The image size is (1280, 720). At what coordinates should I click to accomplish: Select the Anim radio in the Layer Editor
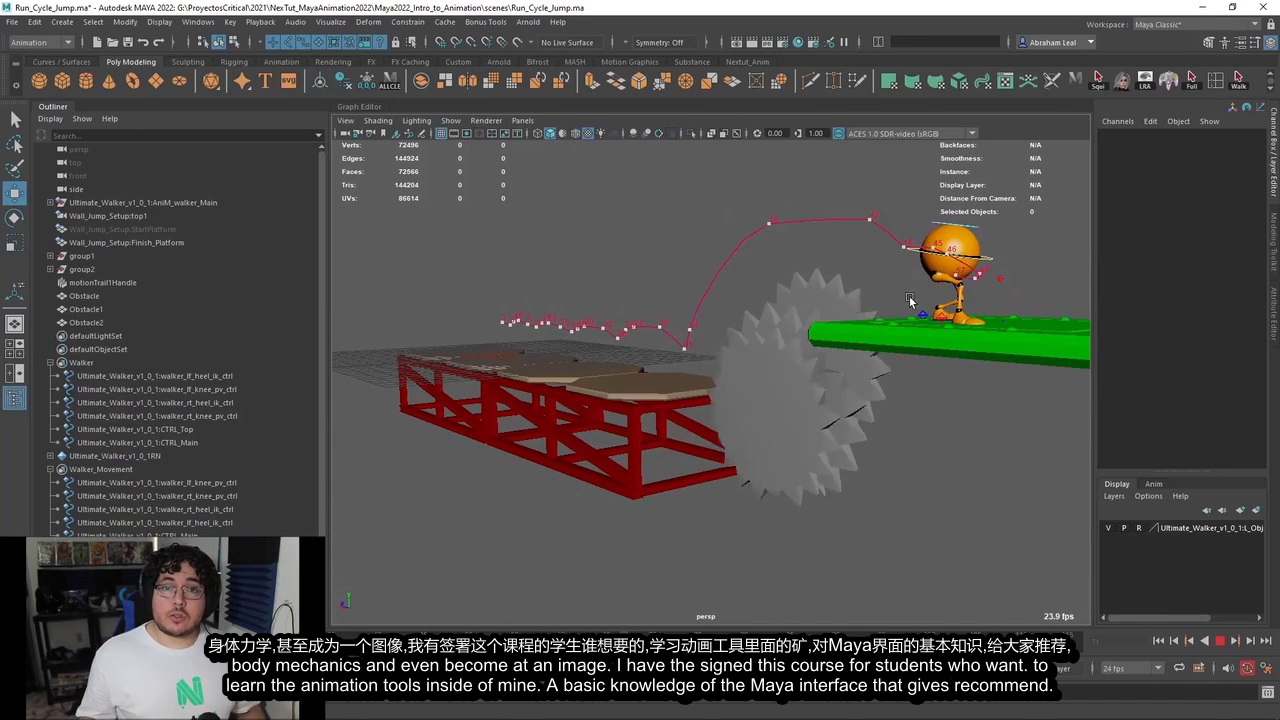pos(1154,484)
